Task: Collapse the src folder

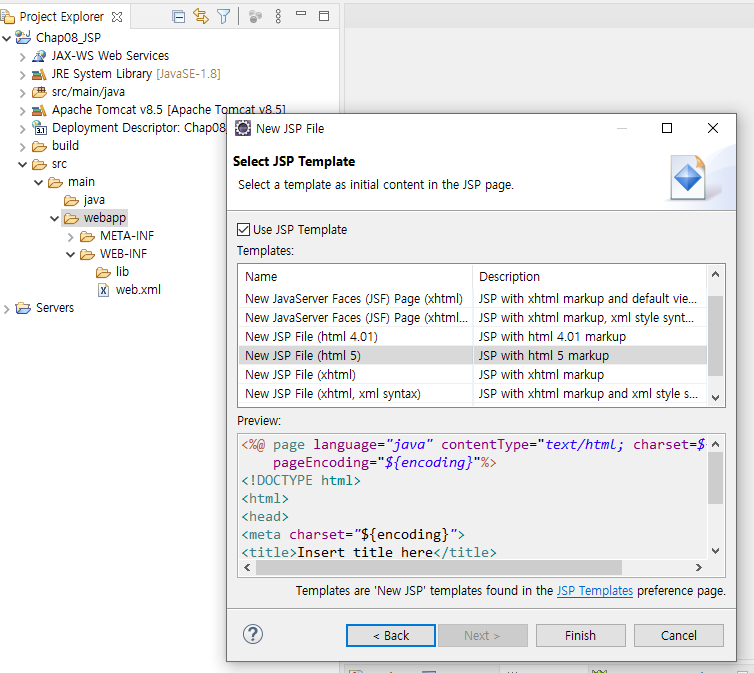Action: [23, 164]
